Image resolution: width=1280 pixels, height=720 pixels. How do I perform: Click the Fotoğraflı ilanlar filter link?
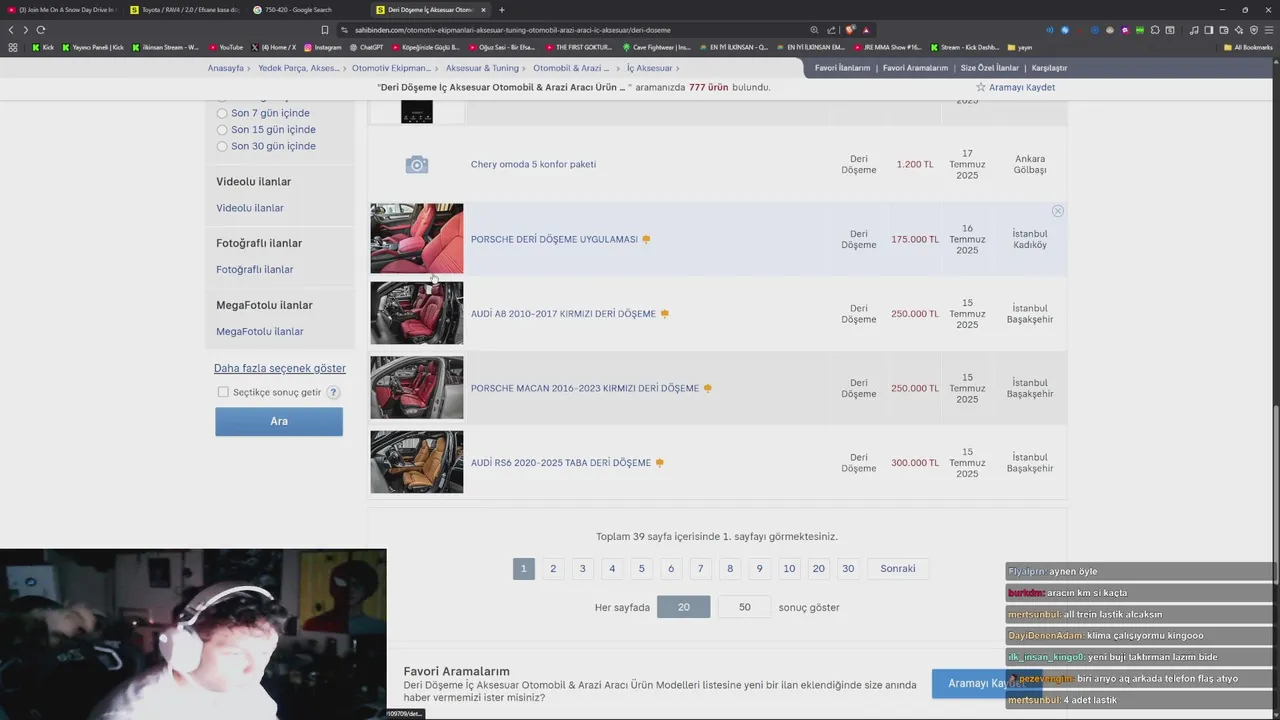255,270
